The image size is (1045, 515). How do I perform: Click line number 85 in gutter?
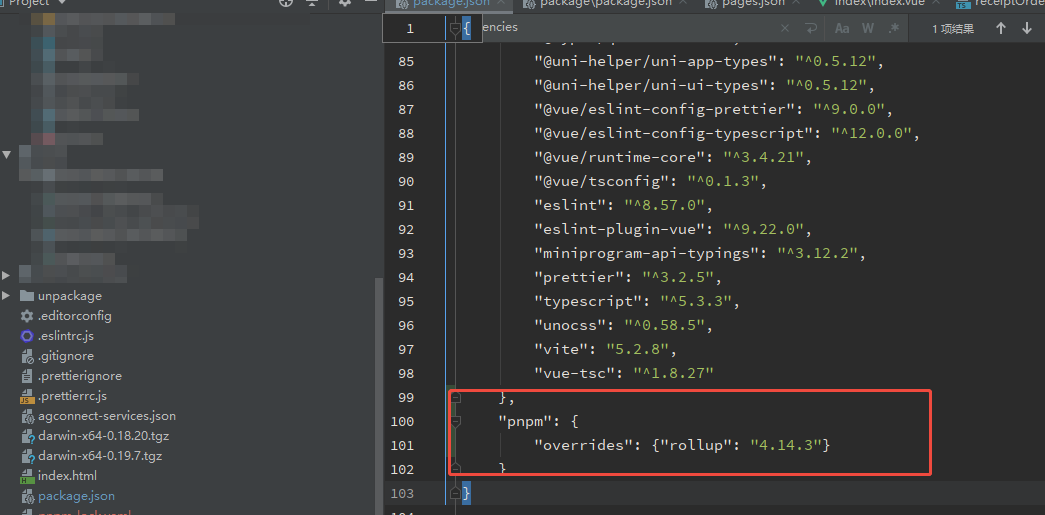pos(406,62)
